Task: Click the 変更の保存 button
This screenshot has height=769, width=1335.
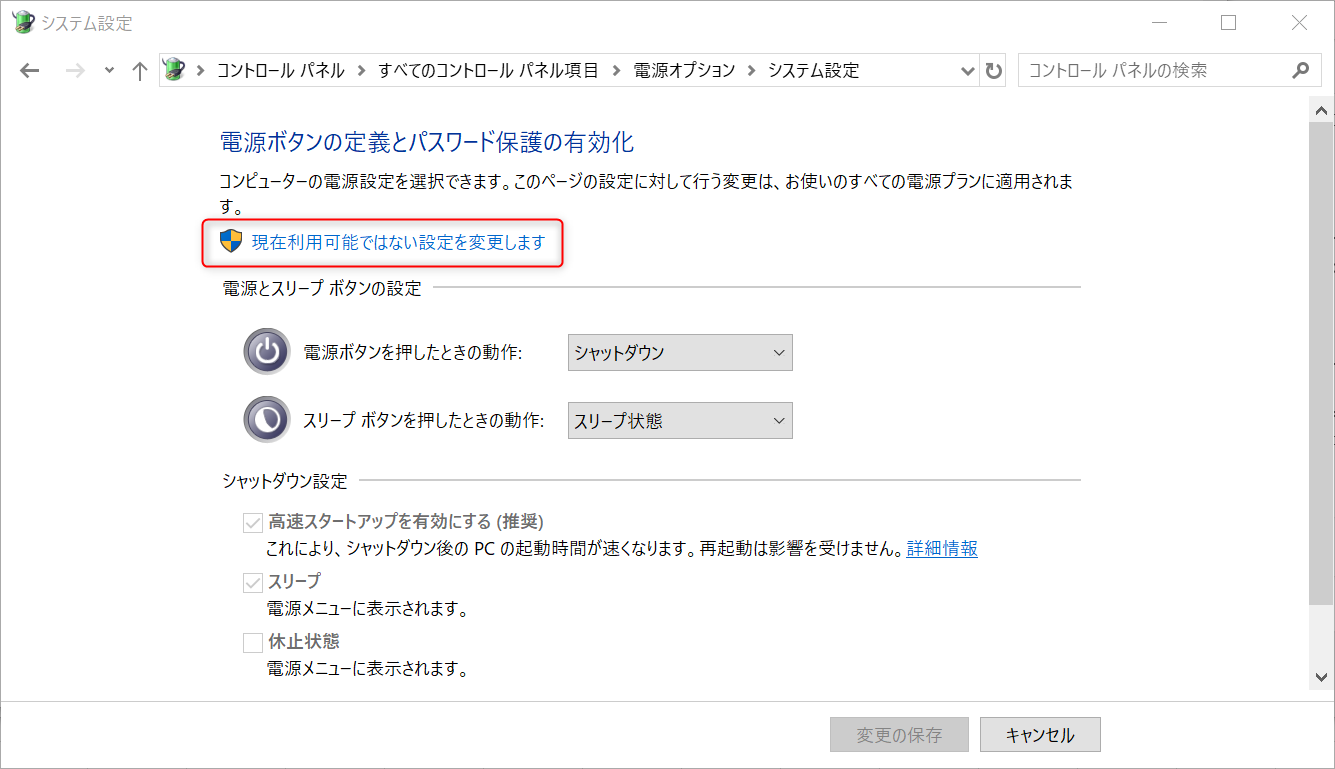Action: point(899,735)
